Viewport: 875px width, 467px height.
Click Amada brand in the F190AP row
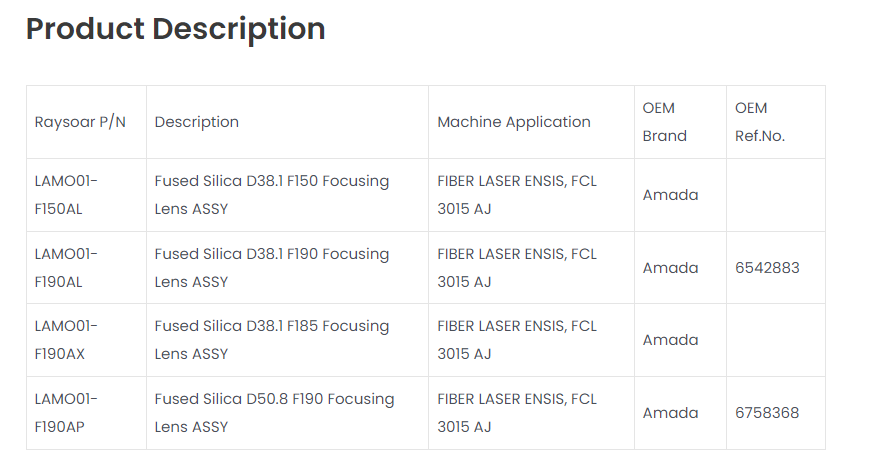click(670, 413)
